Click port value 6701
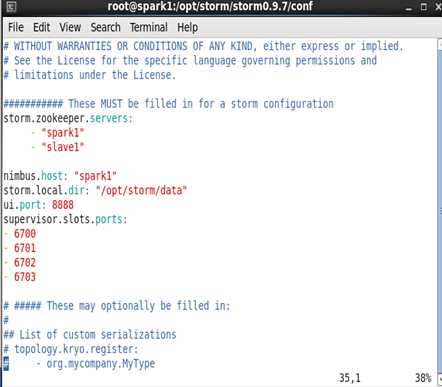 (25, 248)
